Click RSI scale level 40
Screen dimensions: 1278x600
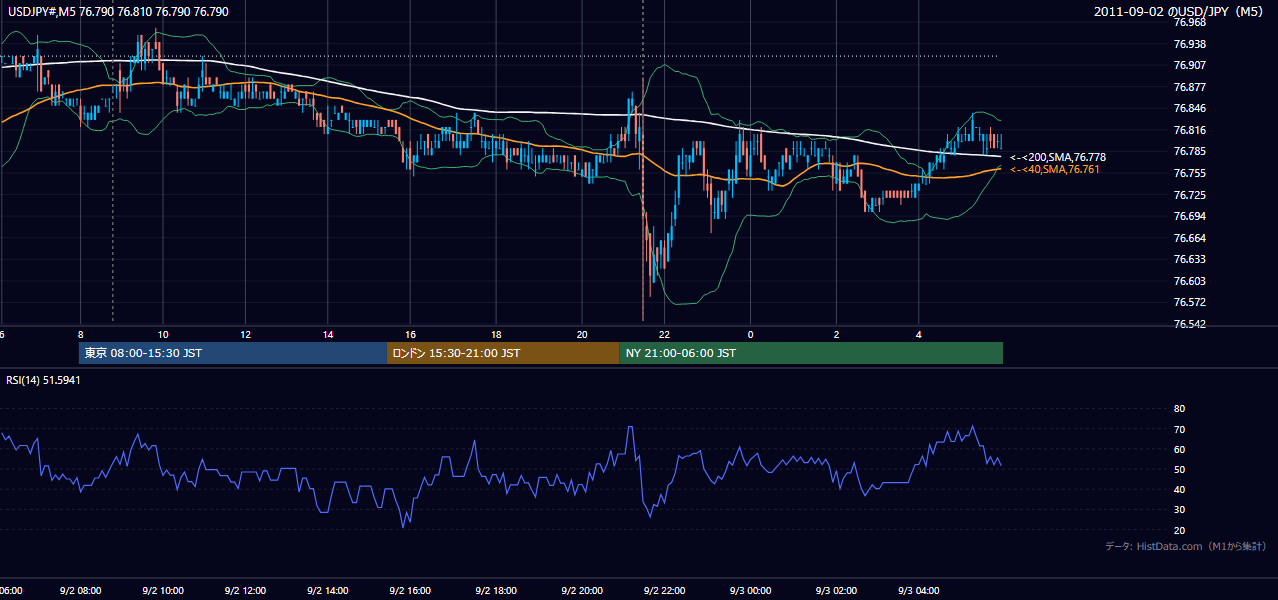[x=1179, y=489]
